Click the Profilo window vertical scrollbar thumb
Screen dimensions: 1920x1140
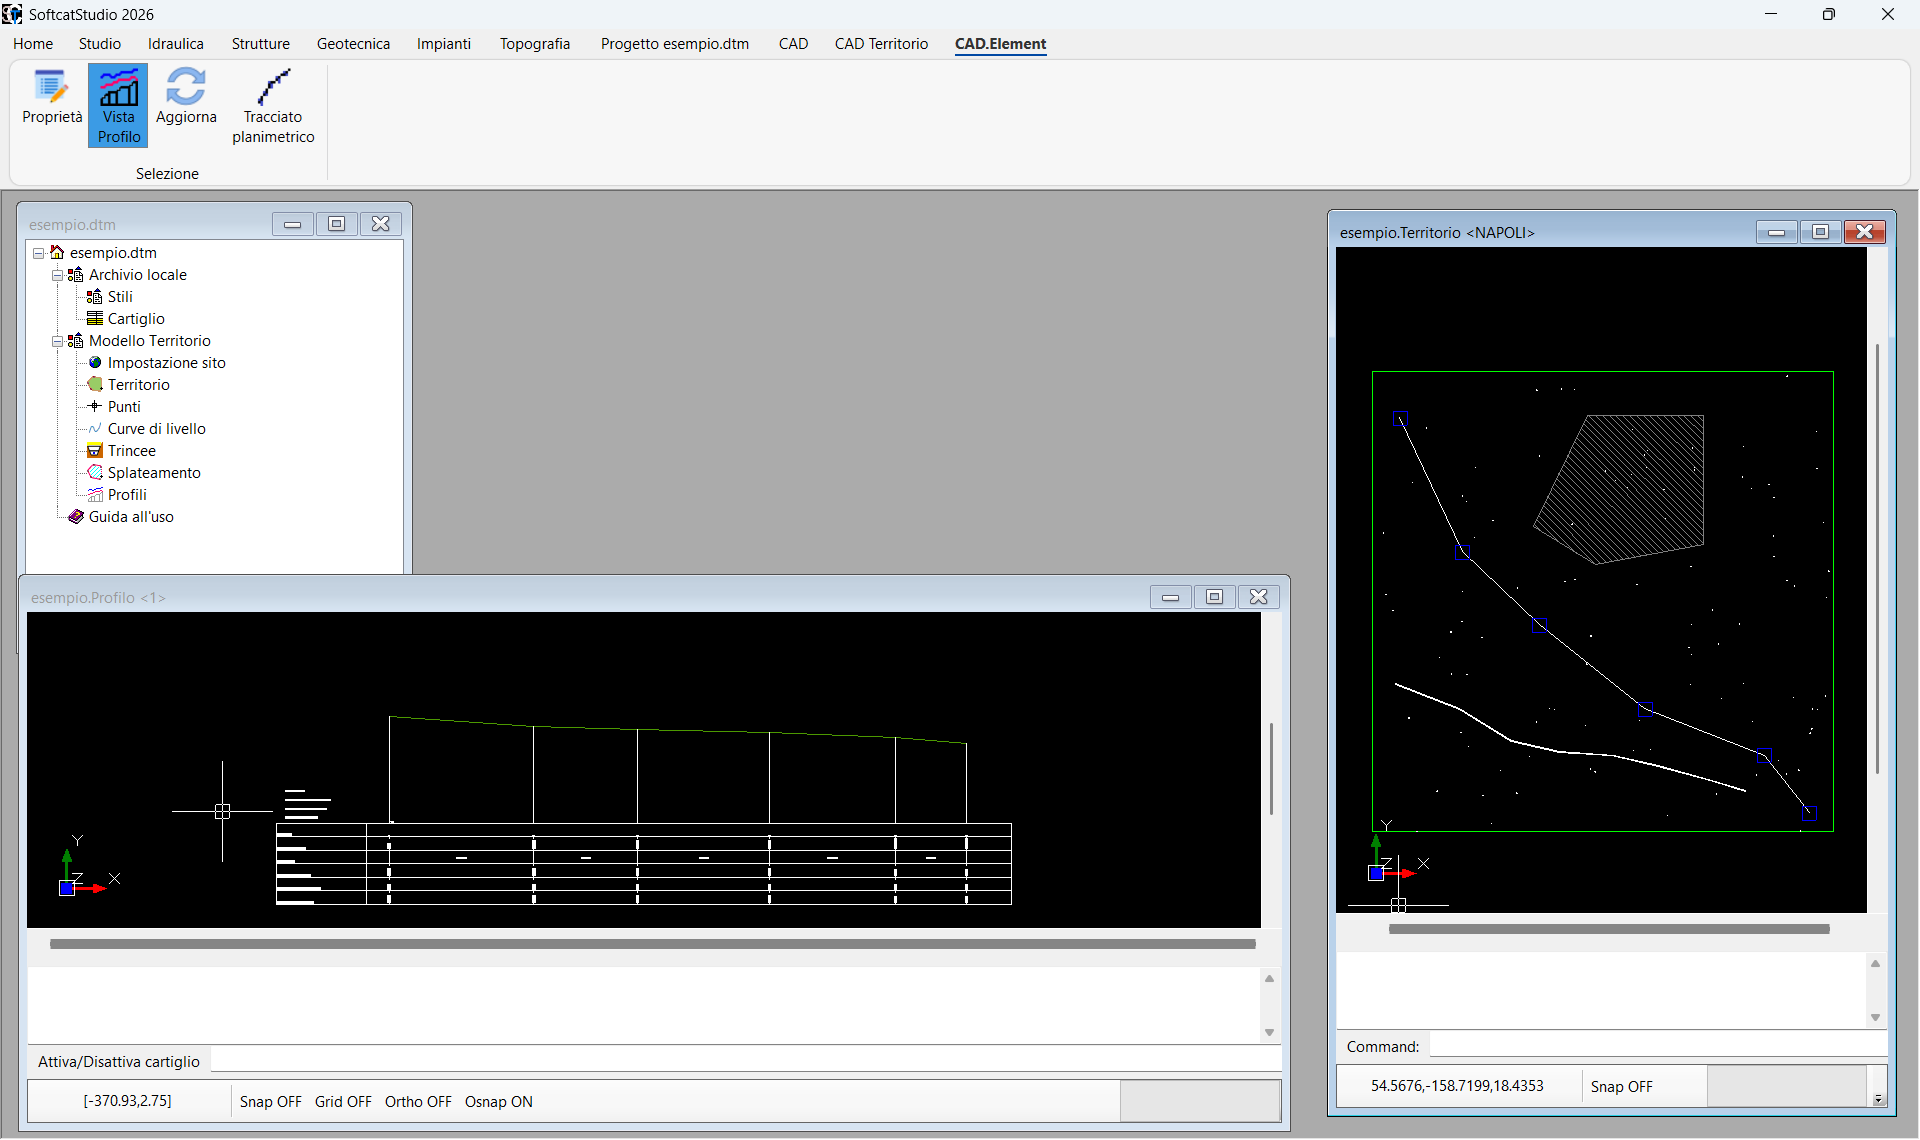(1271, 768)
